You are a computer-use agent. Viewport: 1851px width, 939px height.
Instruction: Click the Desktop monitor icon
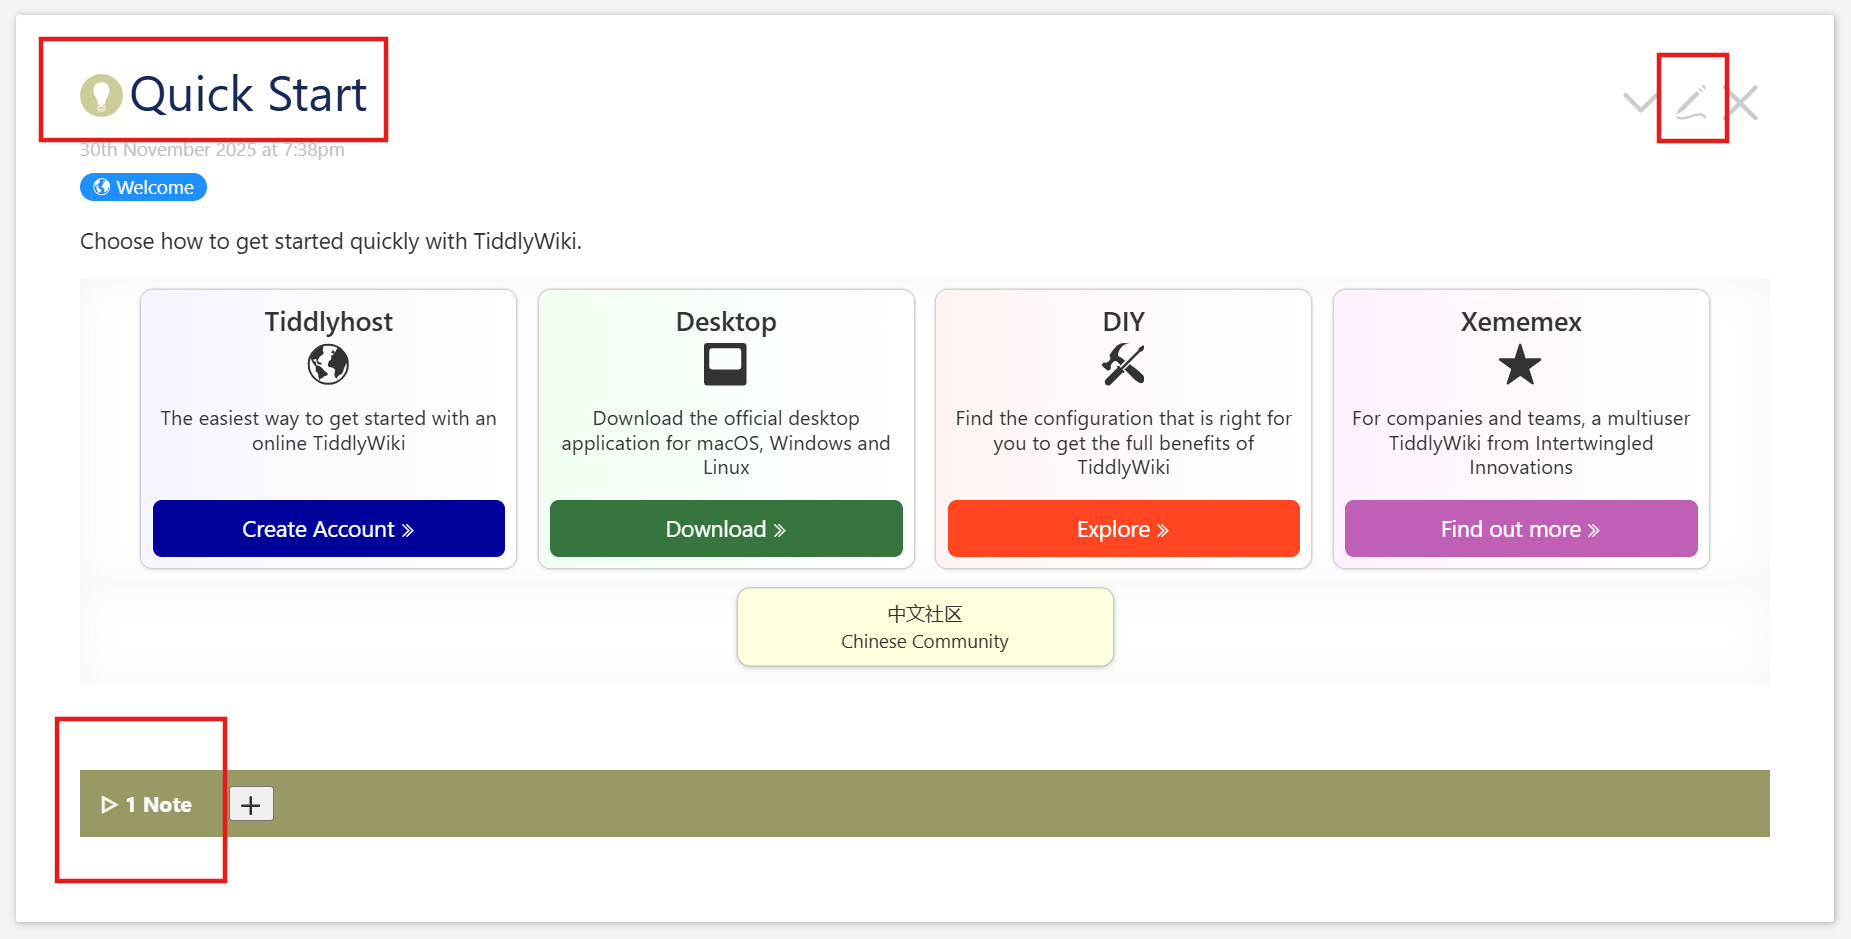[x=725, y=364]
